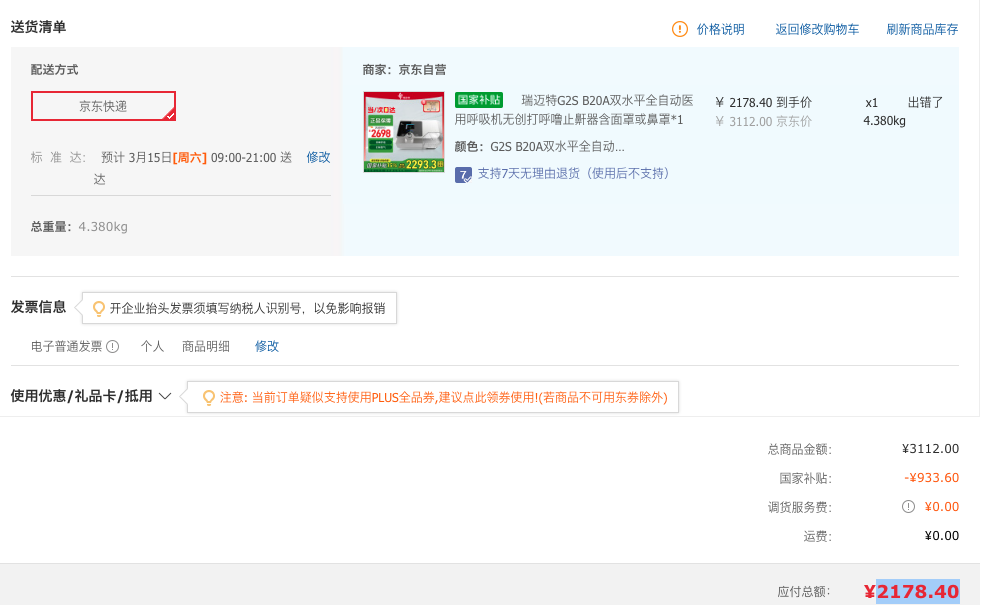Click the 商家：京东自营 seller label
This screenshot has height=605, width=988.
pyautogui.click(x=404, y=69)
